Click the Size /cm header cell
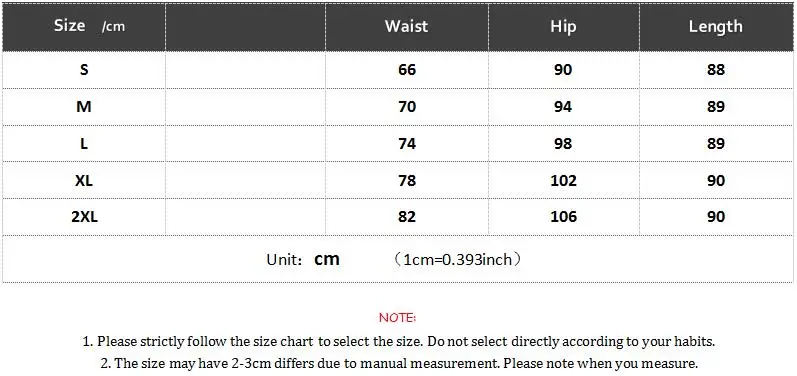 [x=84, y=27]
